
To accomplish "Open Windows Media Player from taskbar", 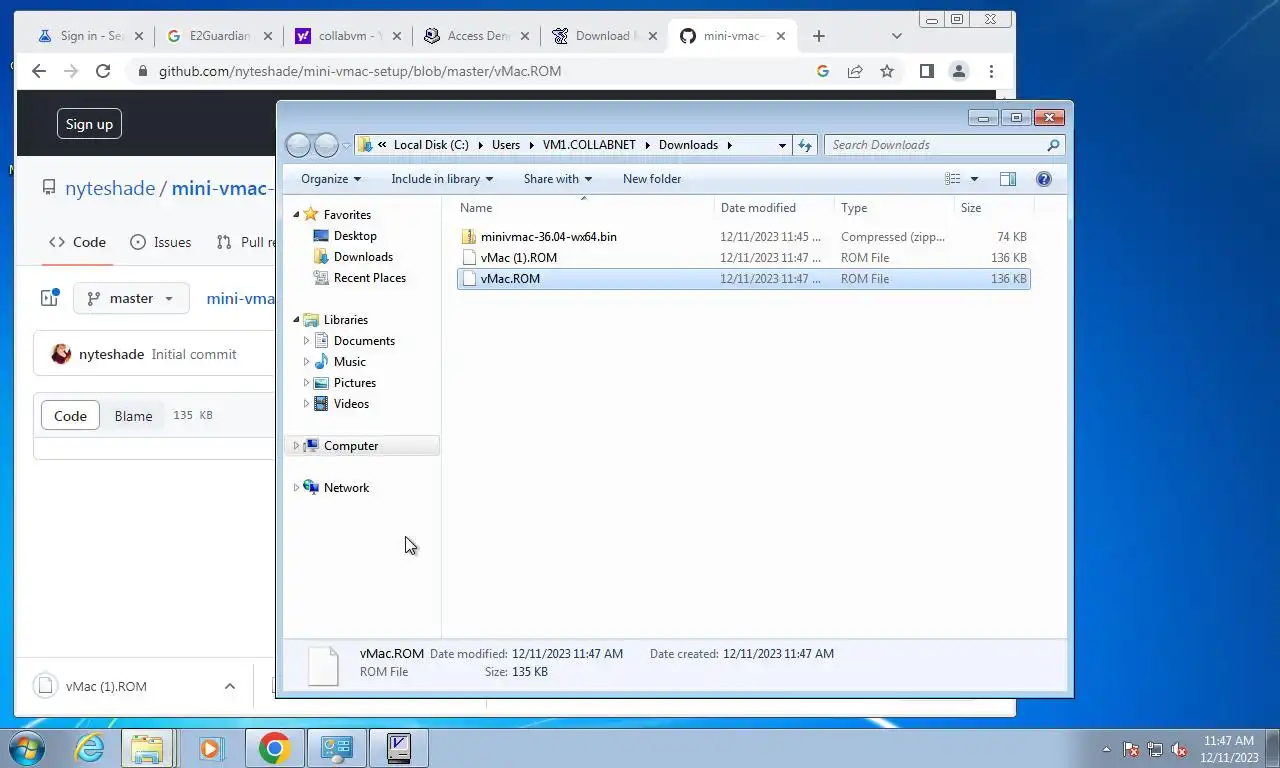I will pos(210,748).
